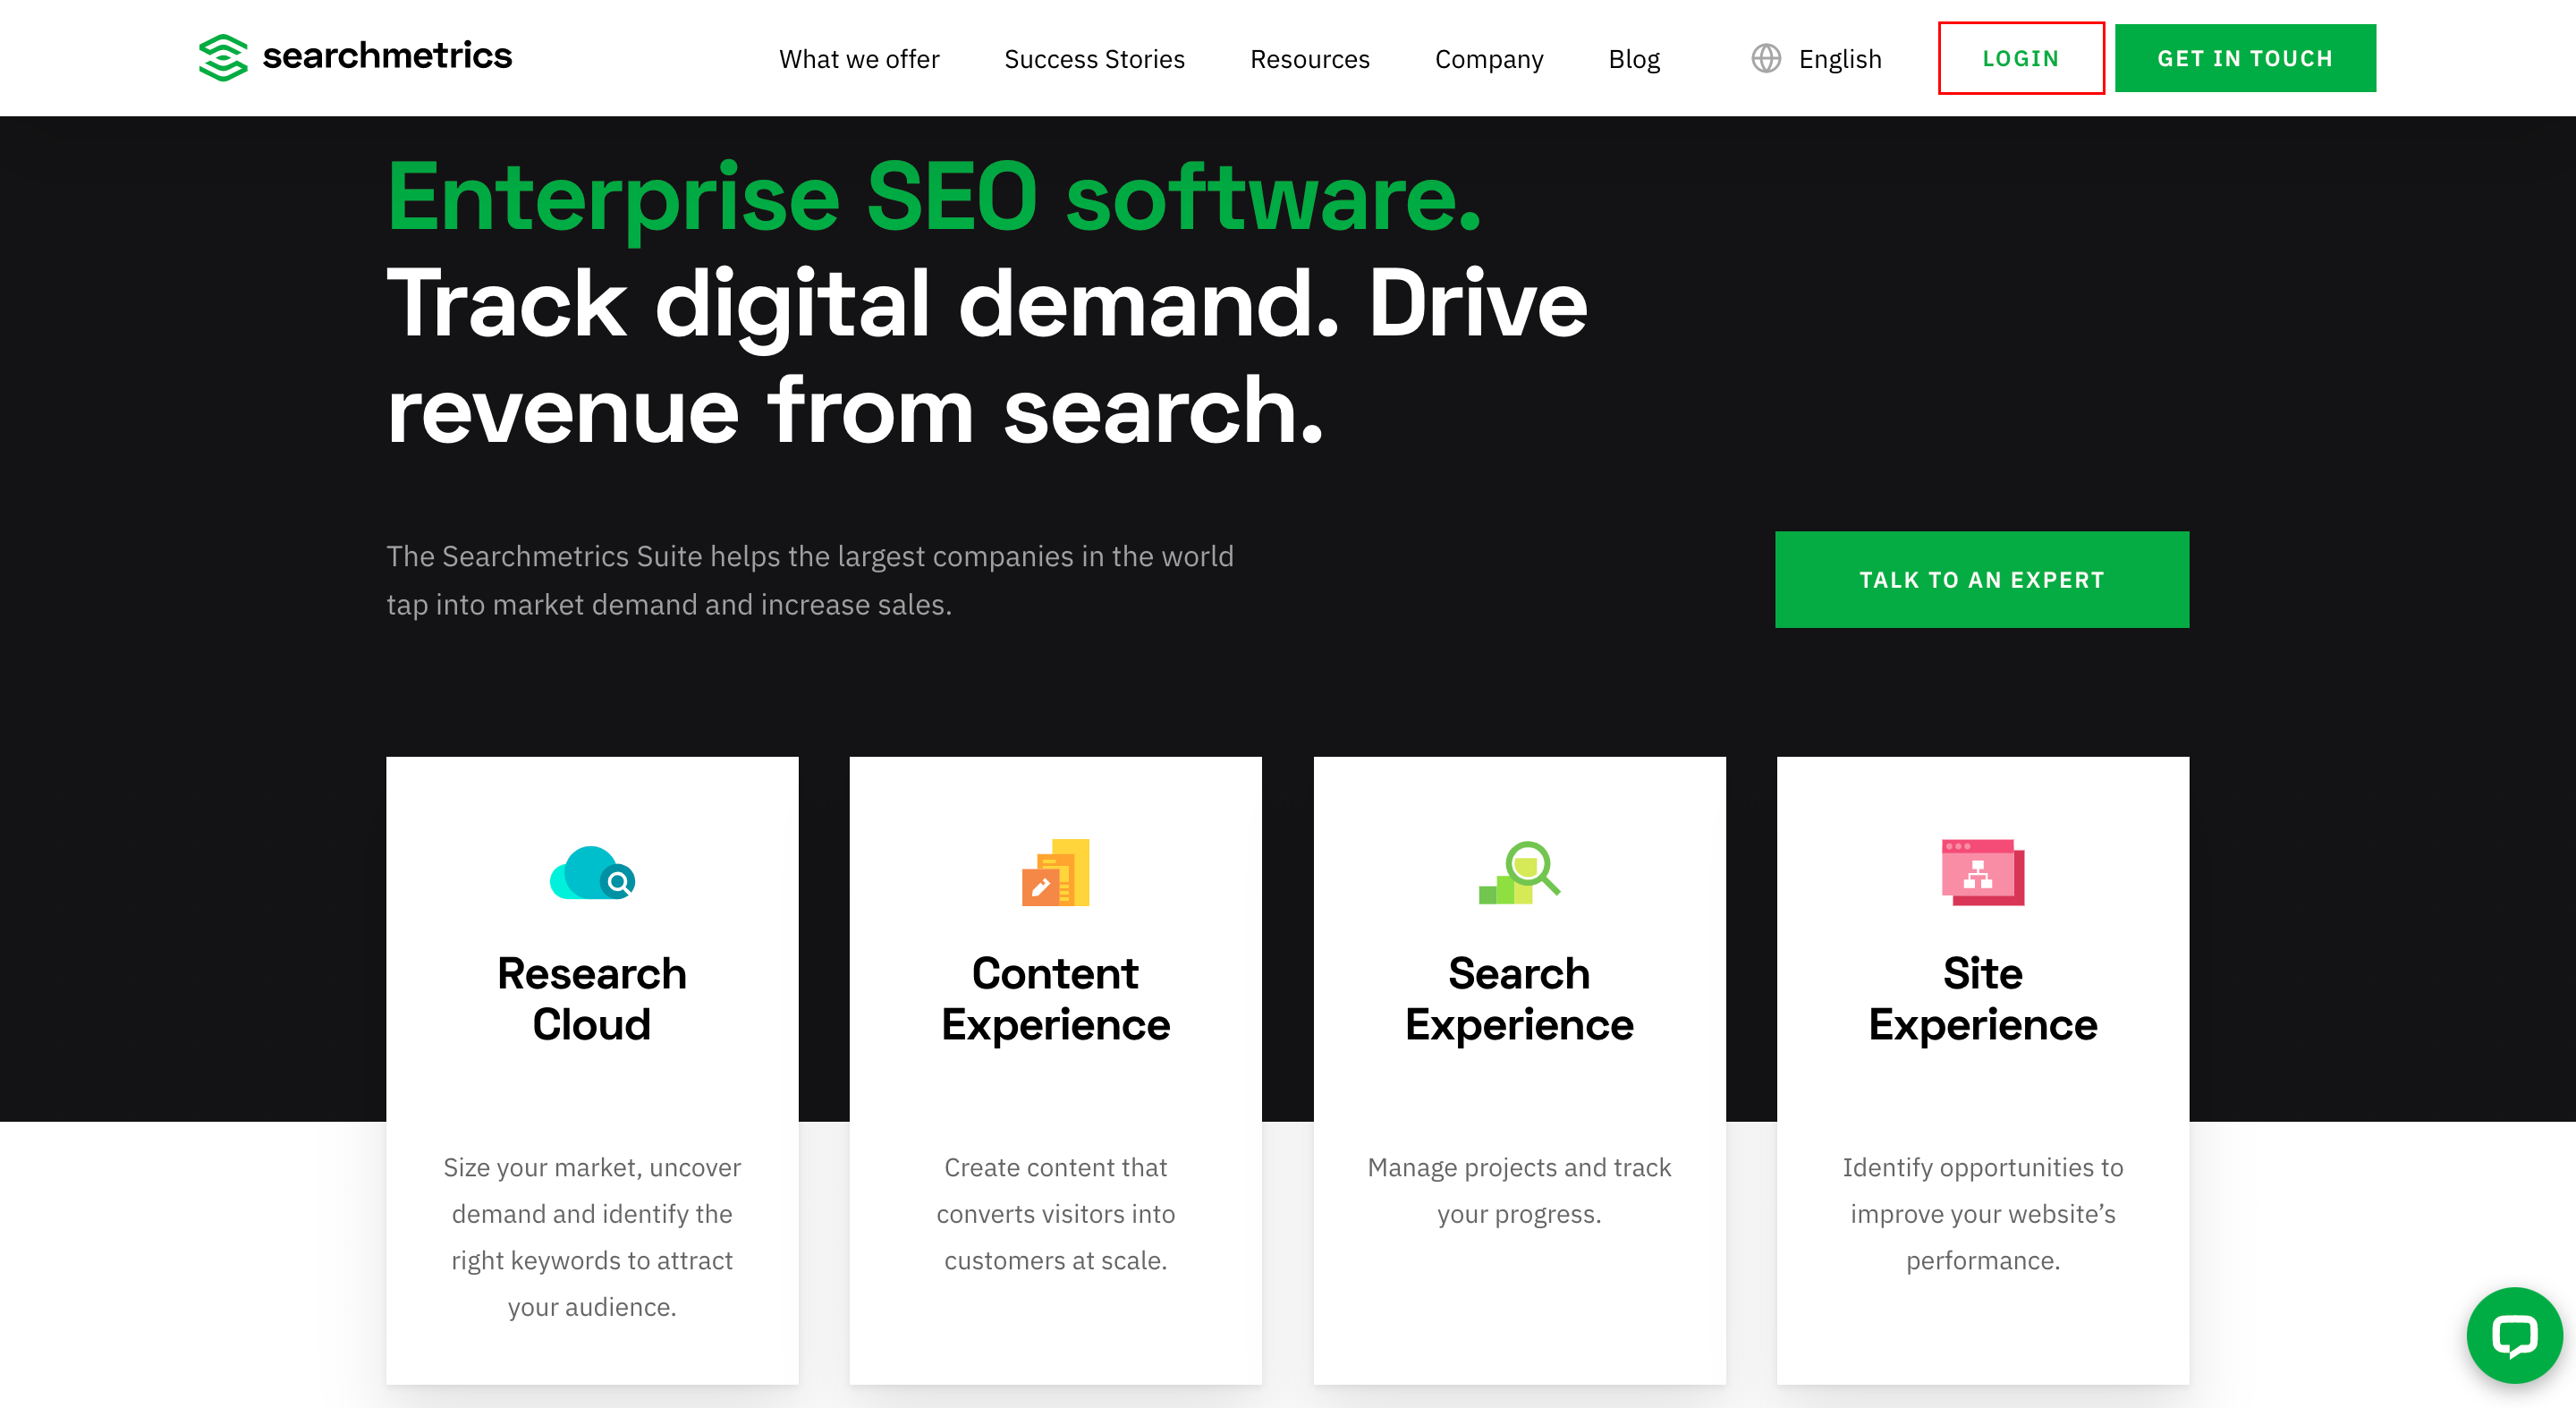The image size is (2576, 1408).
Task: Open the live chat bubble widget
Action: tap(2514, 1335)
